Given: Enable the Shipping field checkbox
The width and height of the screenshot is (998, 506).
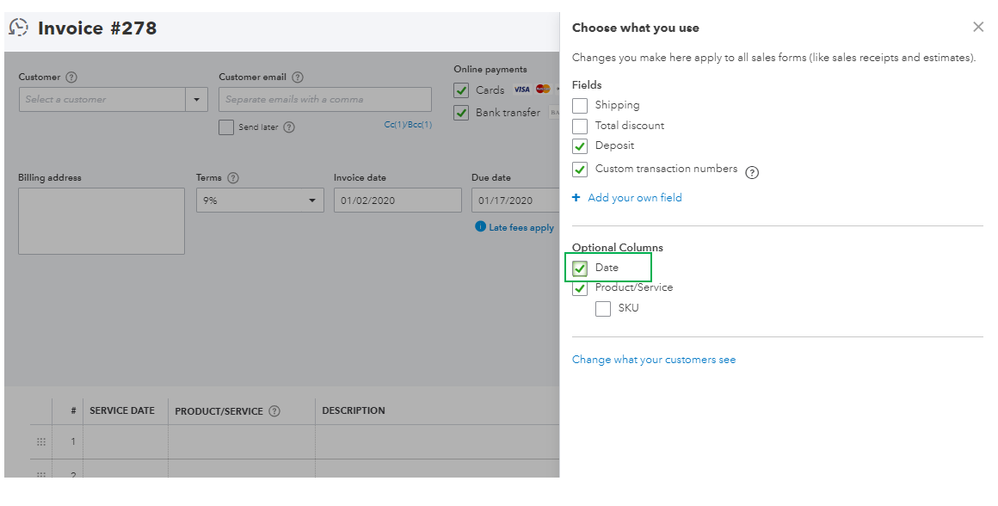Looking at the screenshot, I should (580, 105).
